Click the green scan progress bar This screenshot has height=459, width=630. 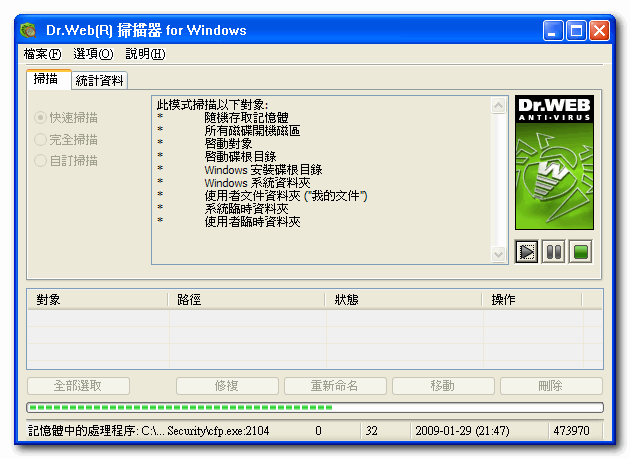pyautogui.click(x=315, y=408)
